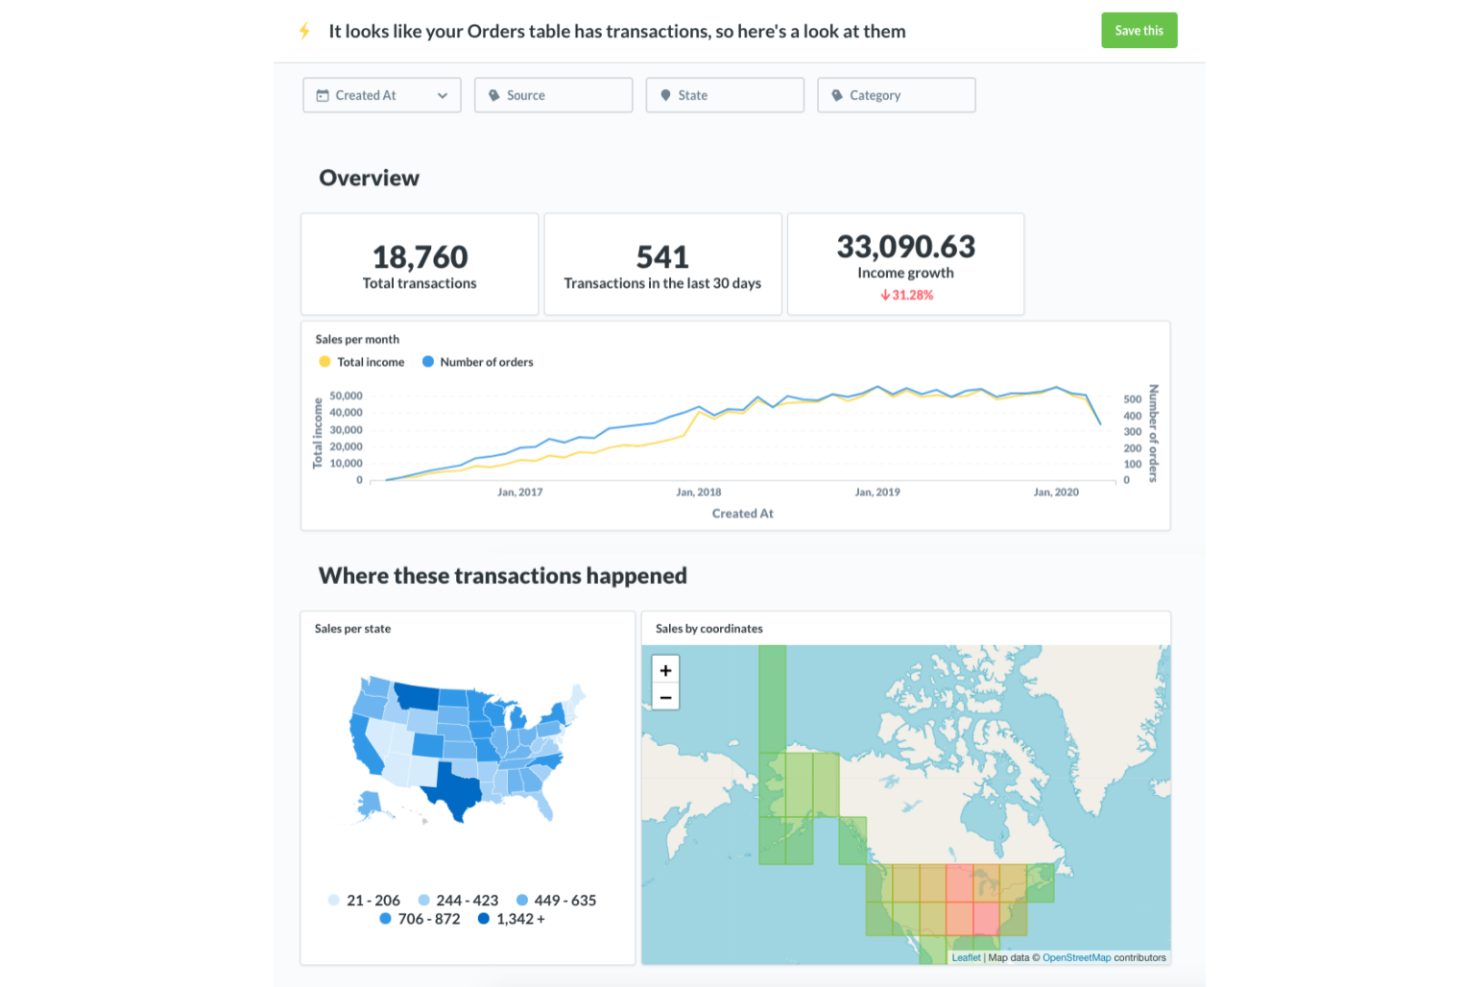1480x987 pixels.
Task: Click the location pin icon in State filter
Action: (x=666, y=96)
